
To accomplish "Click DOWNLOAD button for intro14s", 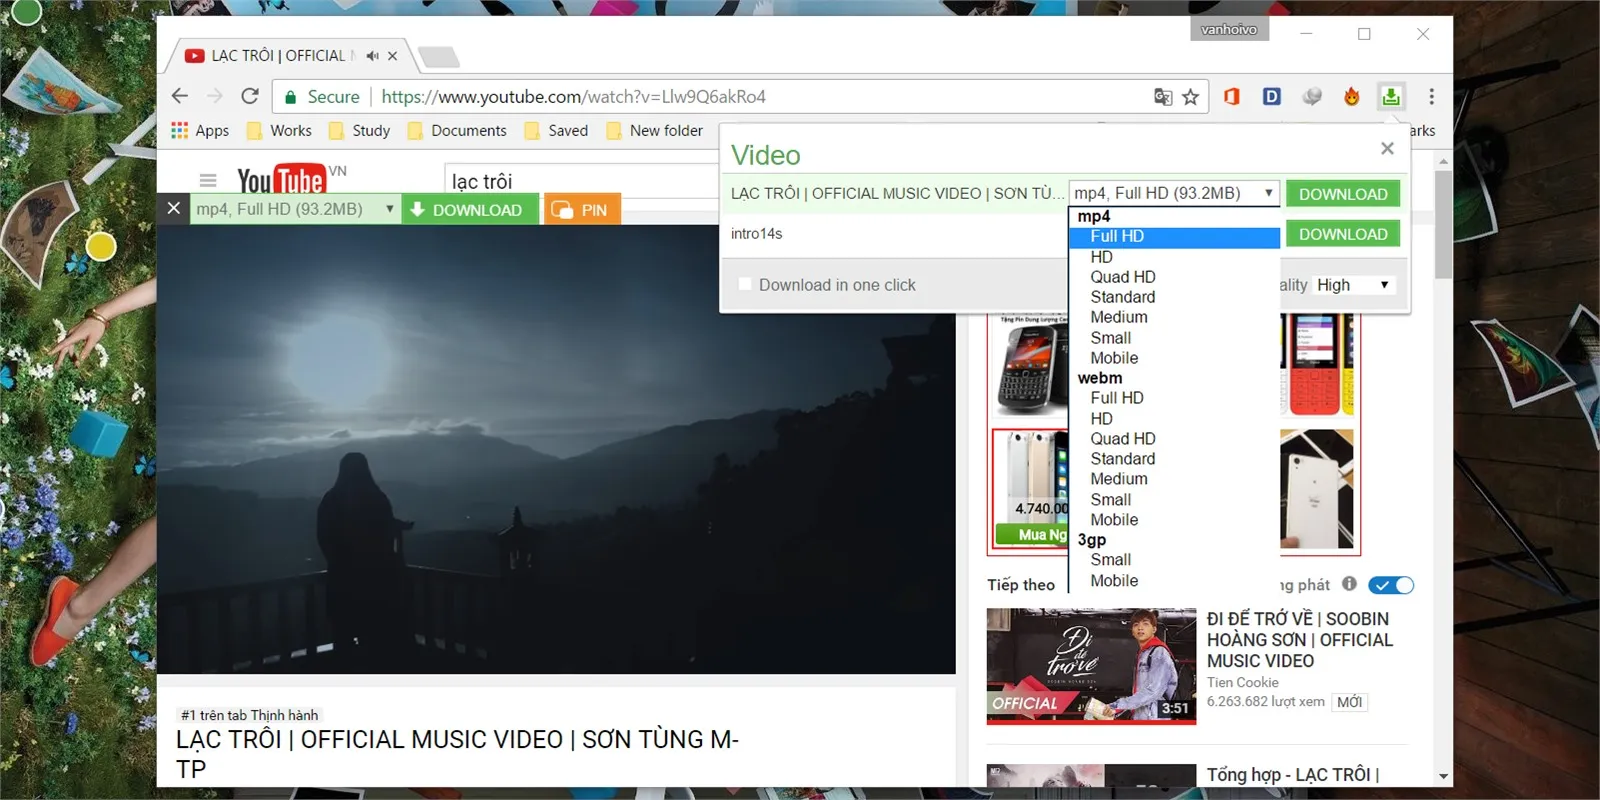I will pos(1343,234).
